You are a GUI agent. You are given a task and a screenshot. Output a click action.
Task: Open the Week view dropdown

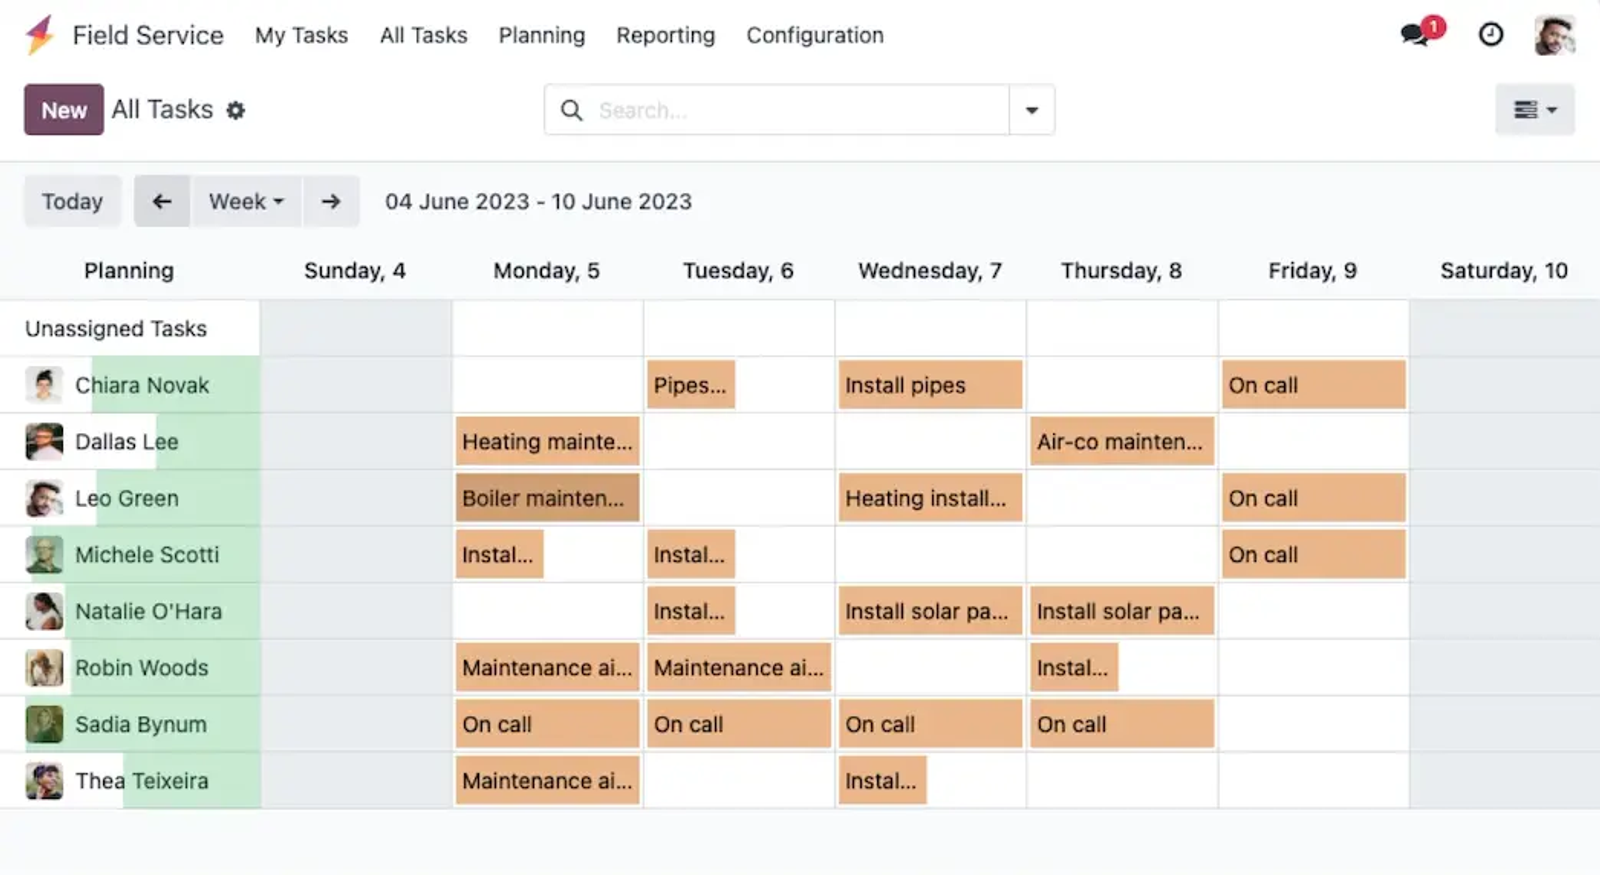(245, 201)
